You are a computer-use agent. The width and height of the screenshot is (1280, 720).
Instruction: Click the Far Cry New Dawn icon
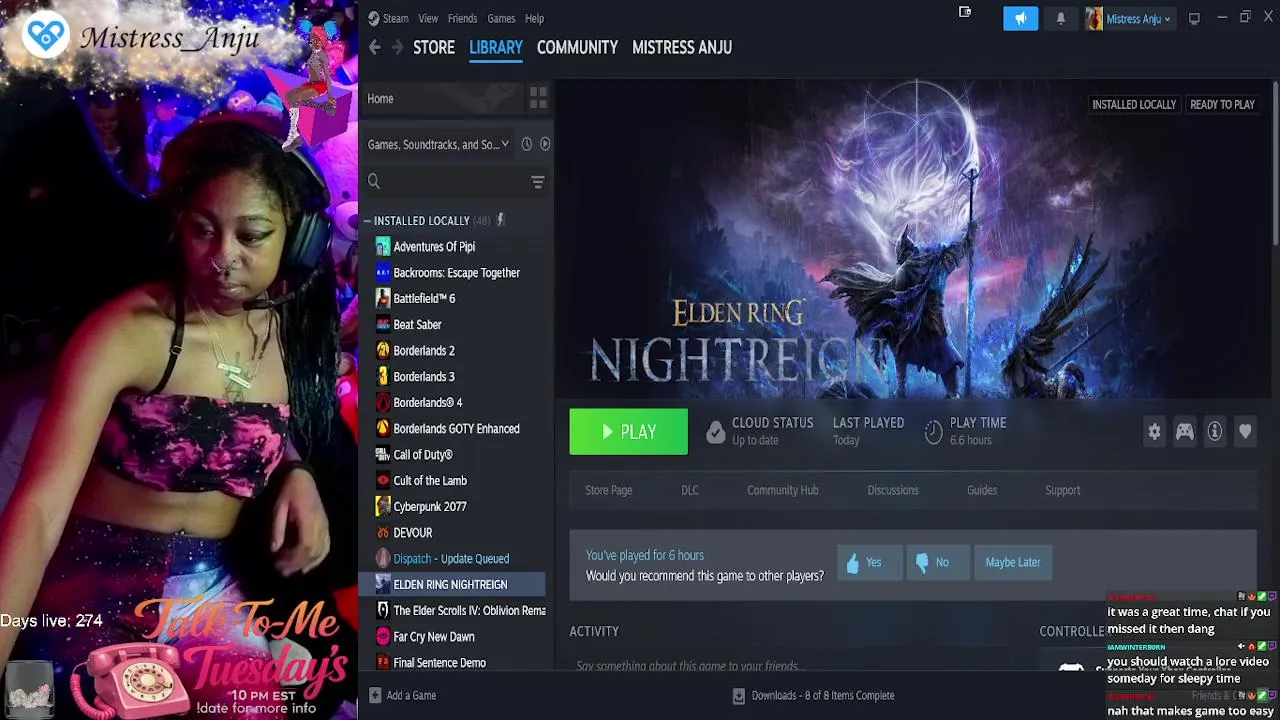(383, 636)
